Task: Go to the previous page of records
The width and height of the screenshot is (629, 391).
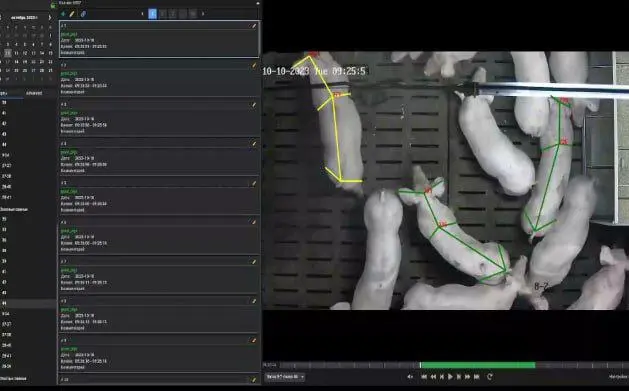Action: point(142,14)
